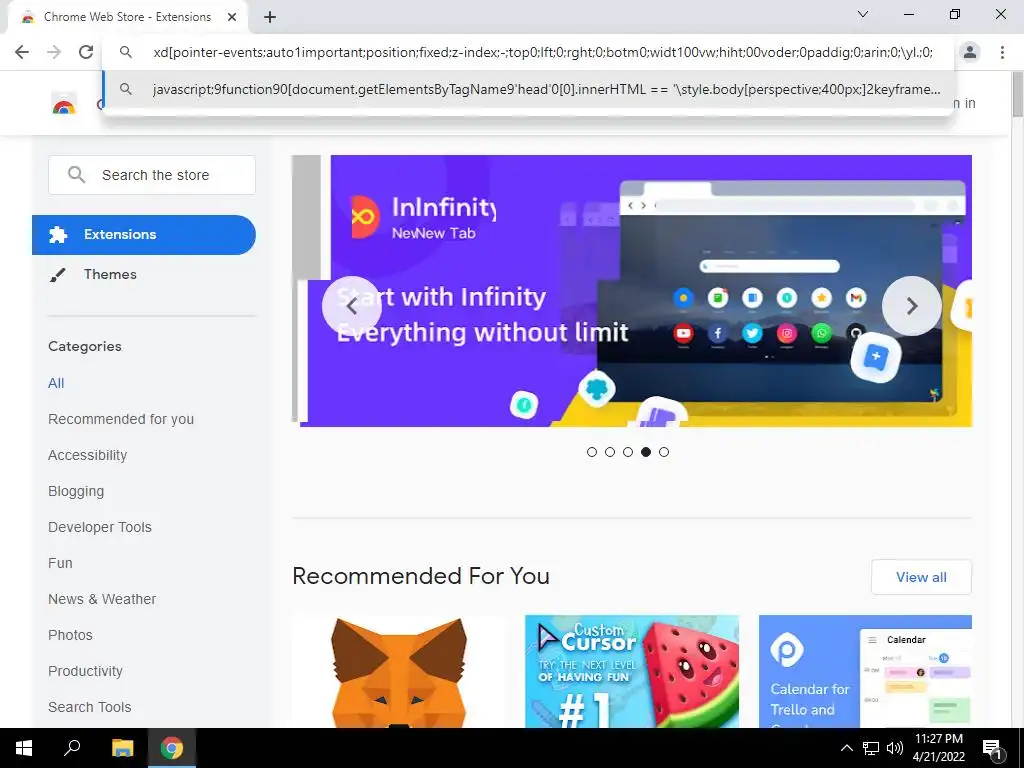Image resolution: width=1024 pixels, height=768 pixels.
Task: Open the Developer Tools category
Action: pos(100,527)
